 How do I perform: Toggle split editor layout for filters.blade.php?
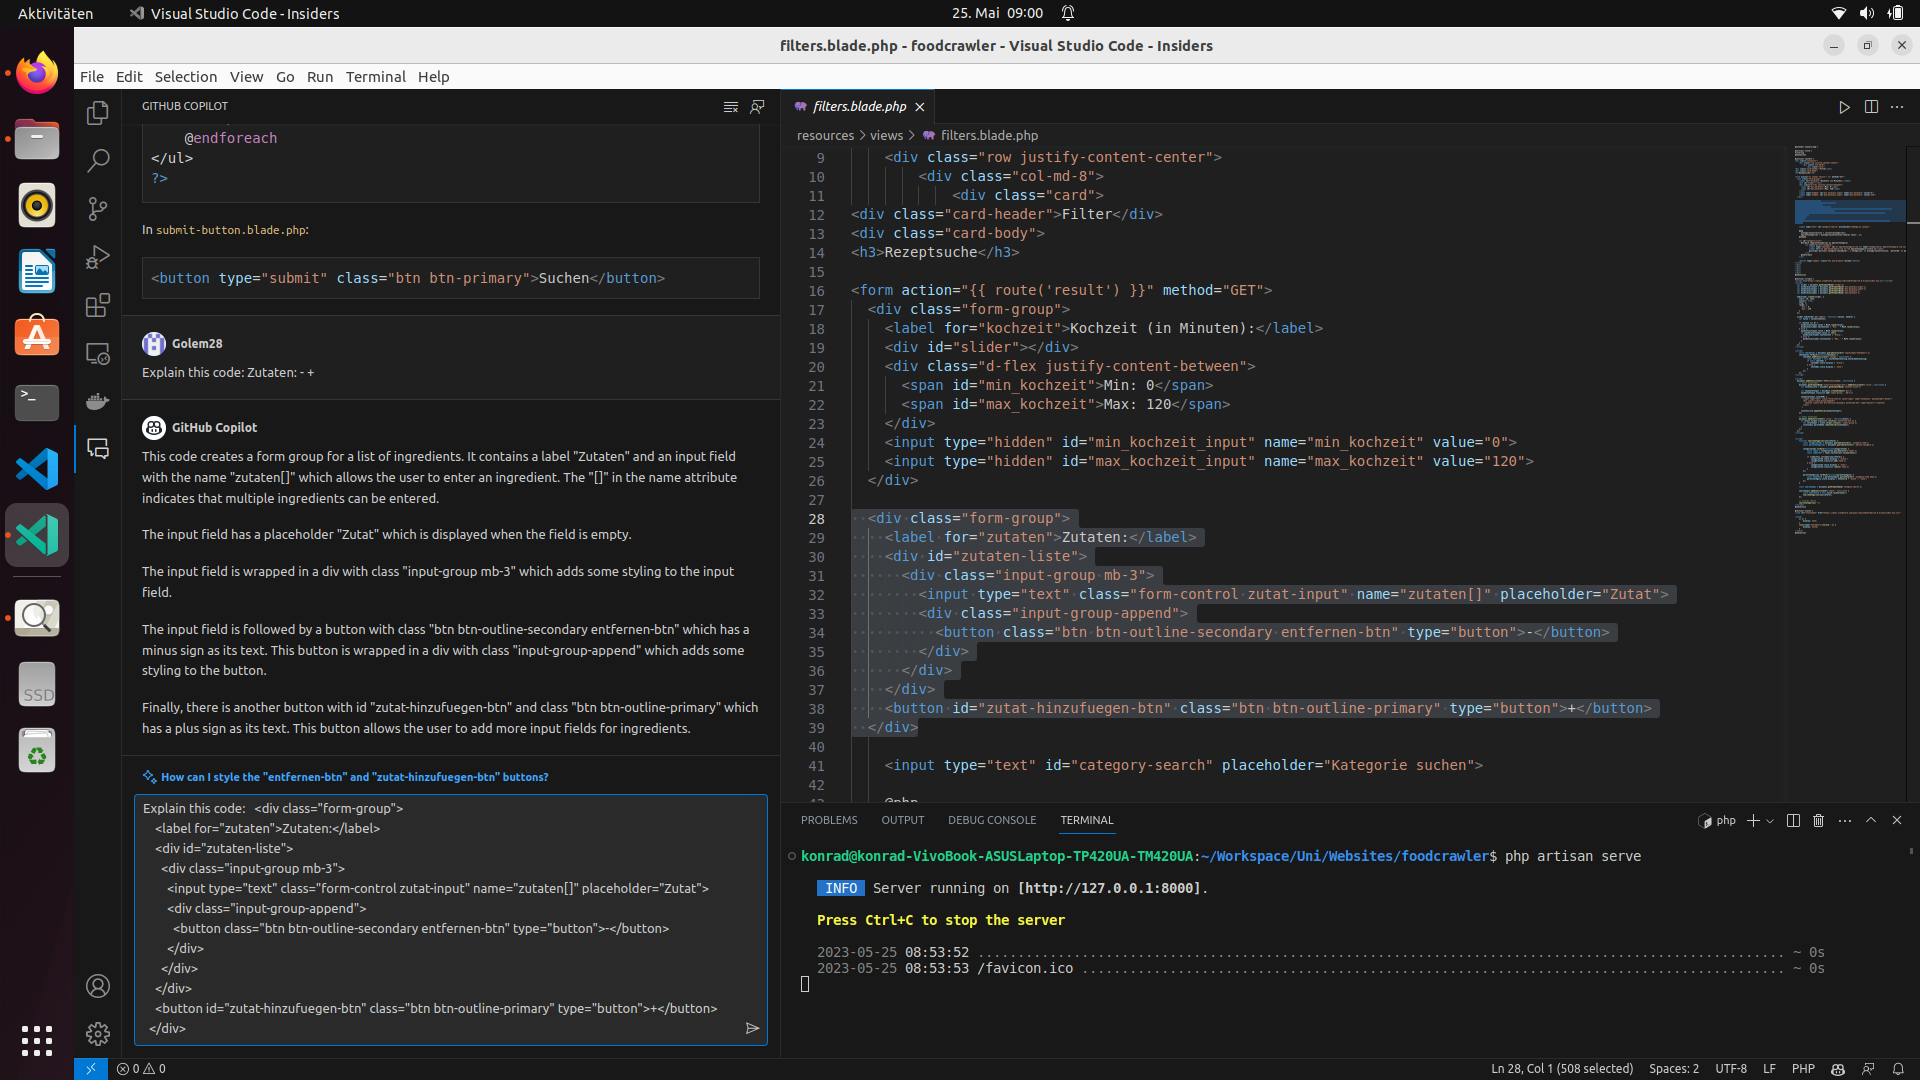(1871, 107)
